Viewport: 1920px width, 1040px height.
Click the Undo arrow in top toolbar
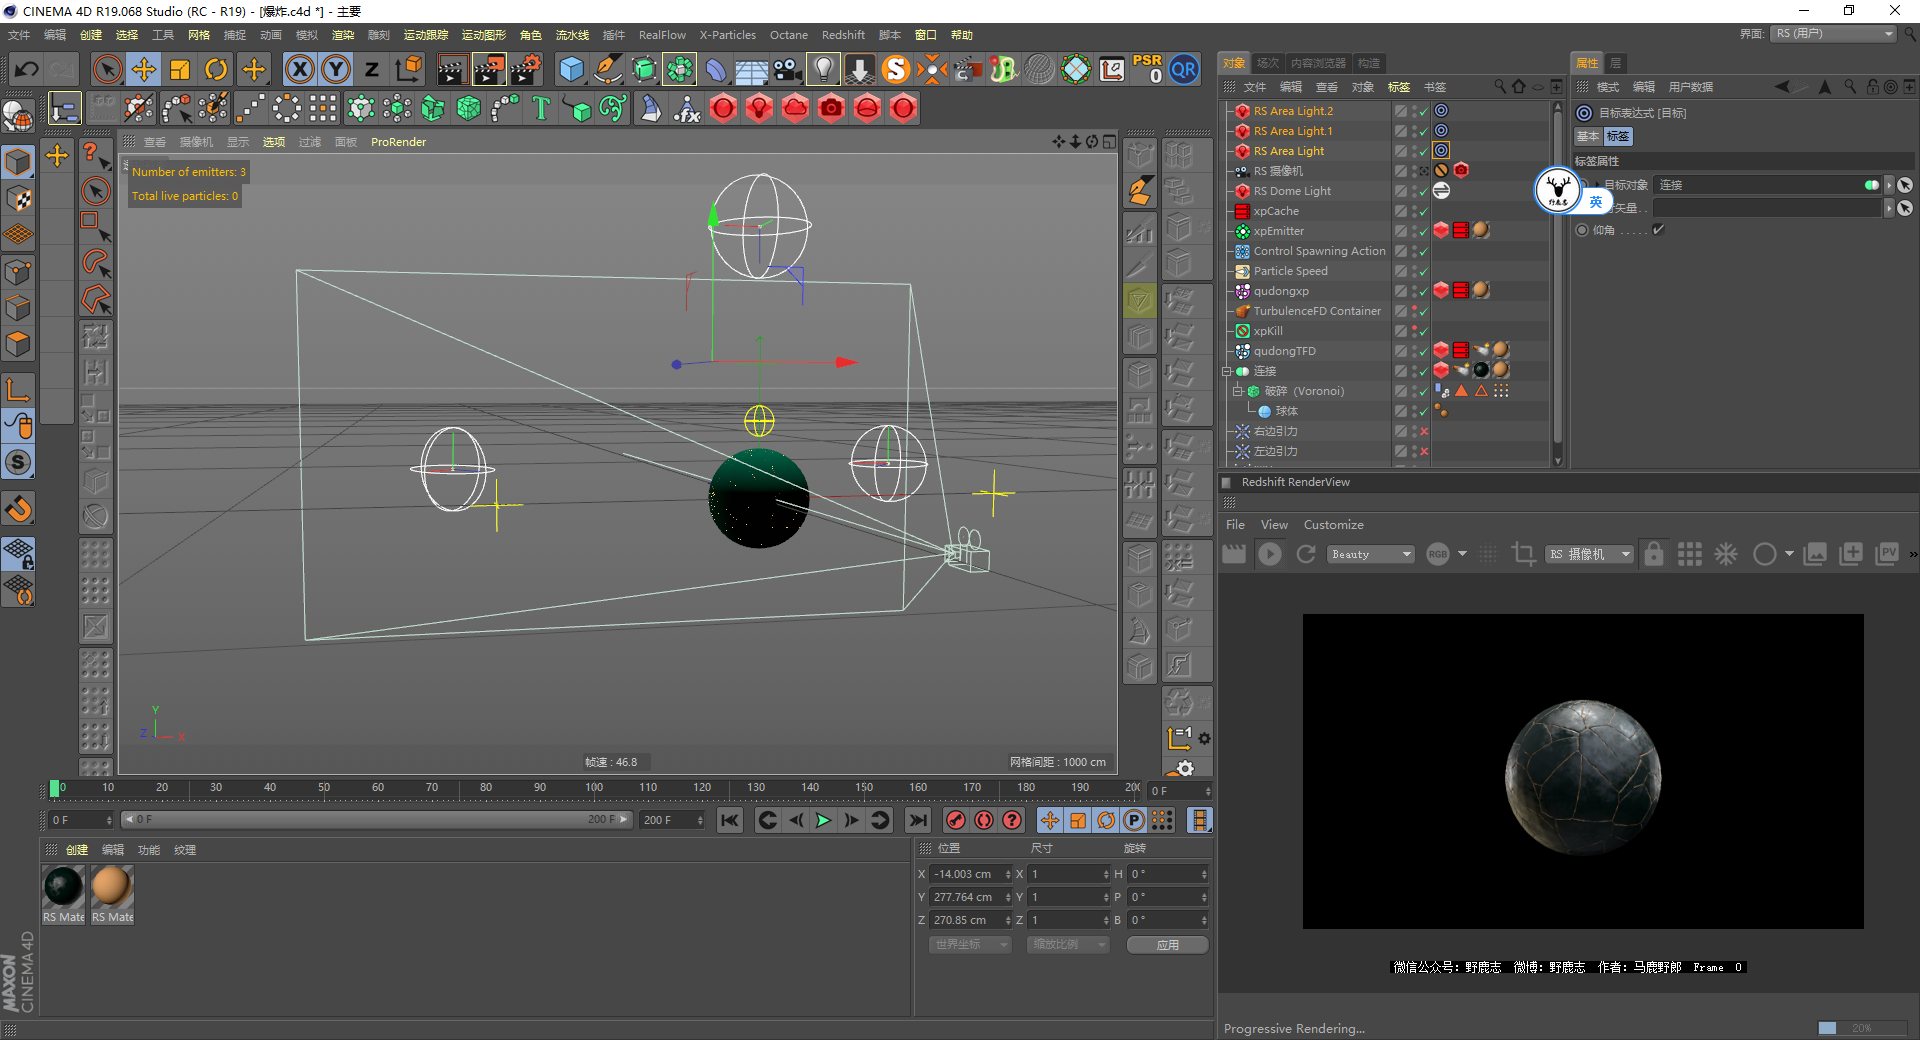(x=27, y=69)
